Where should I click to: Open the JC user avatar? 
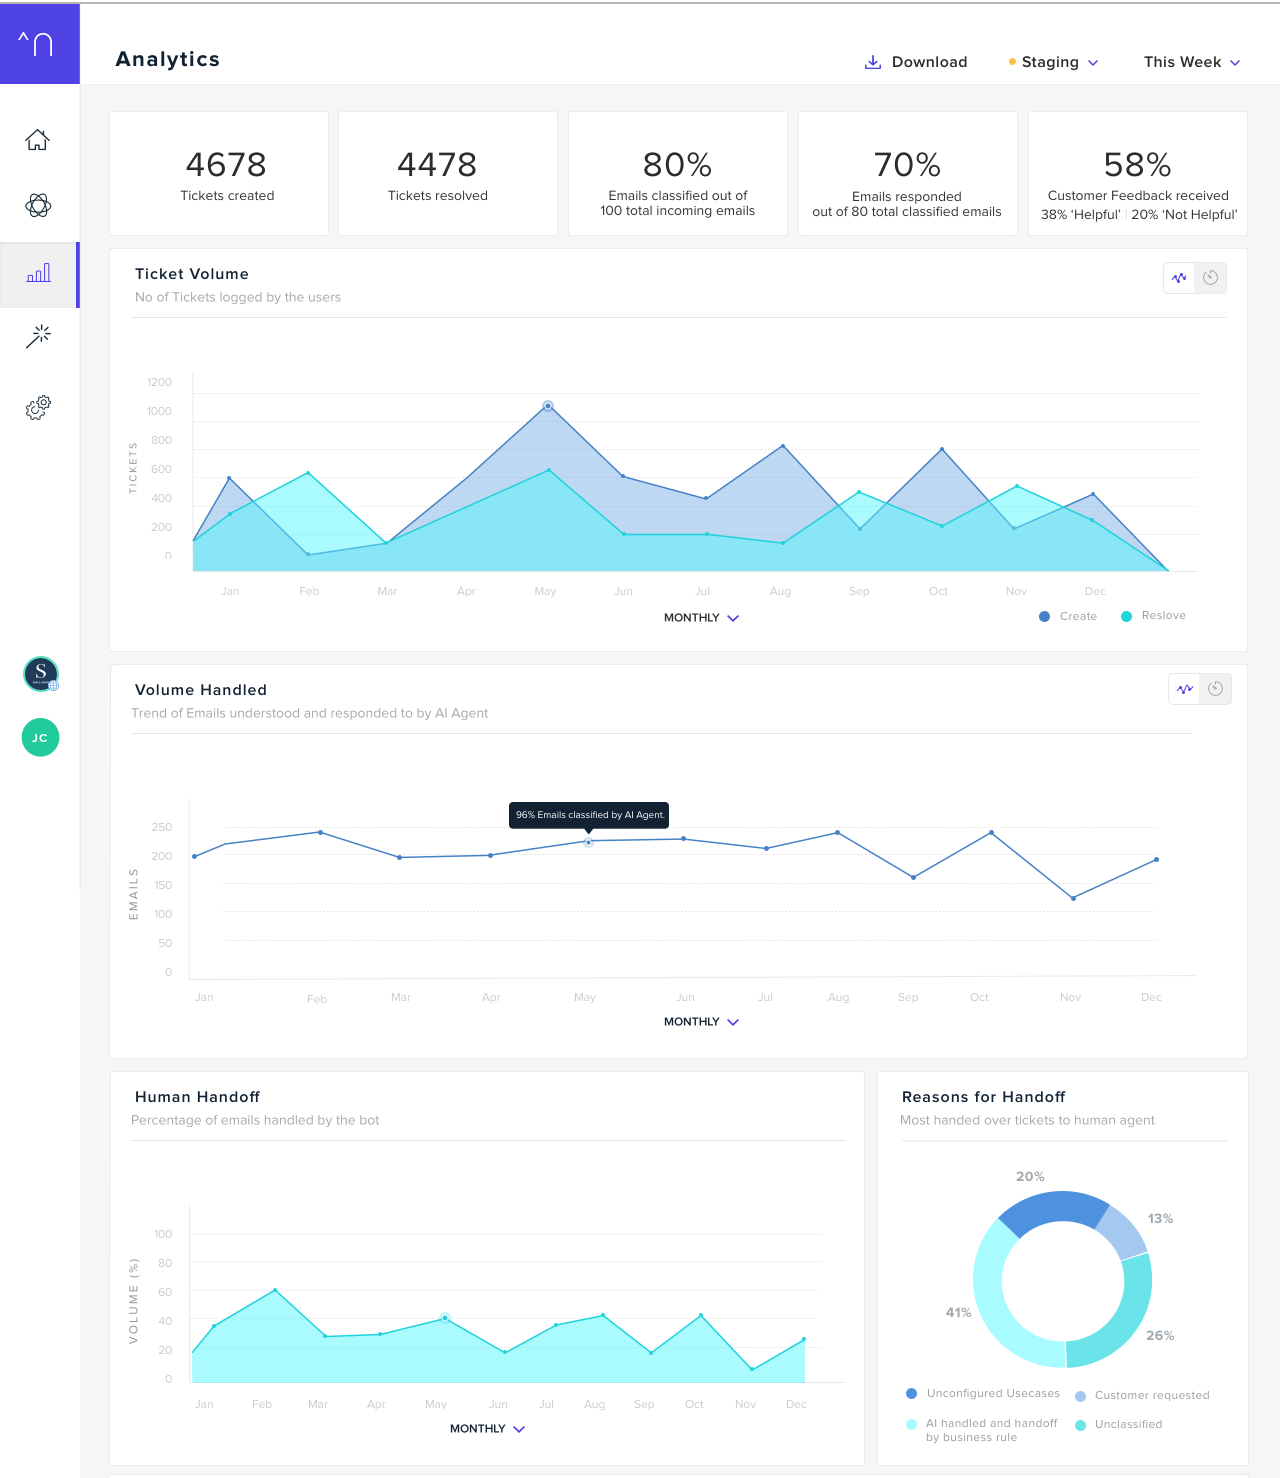pos(40,737)
